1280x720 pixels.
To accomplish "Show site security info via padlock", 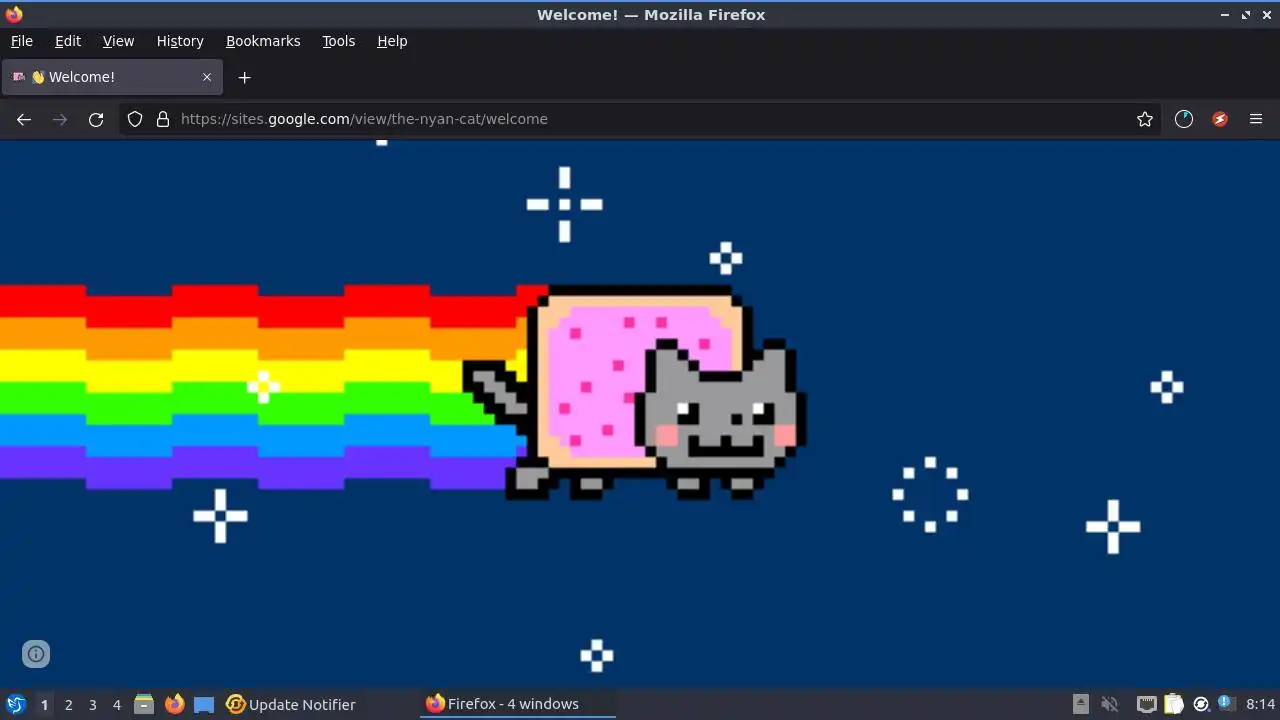I will (163, 119).
